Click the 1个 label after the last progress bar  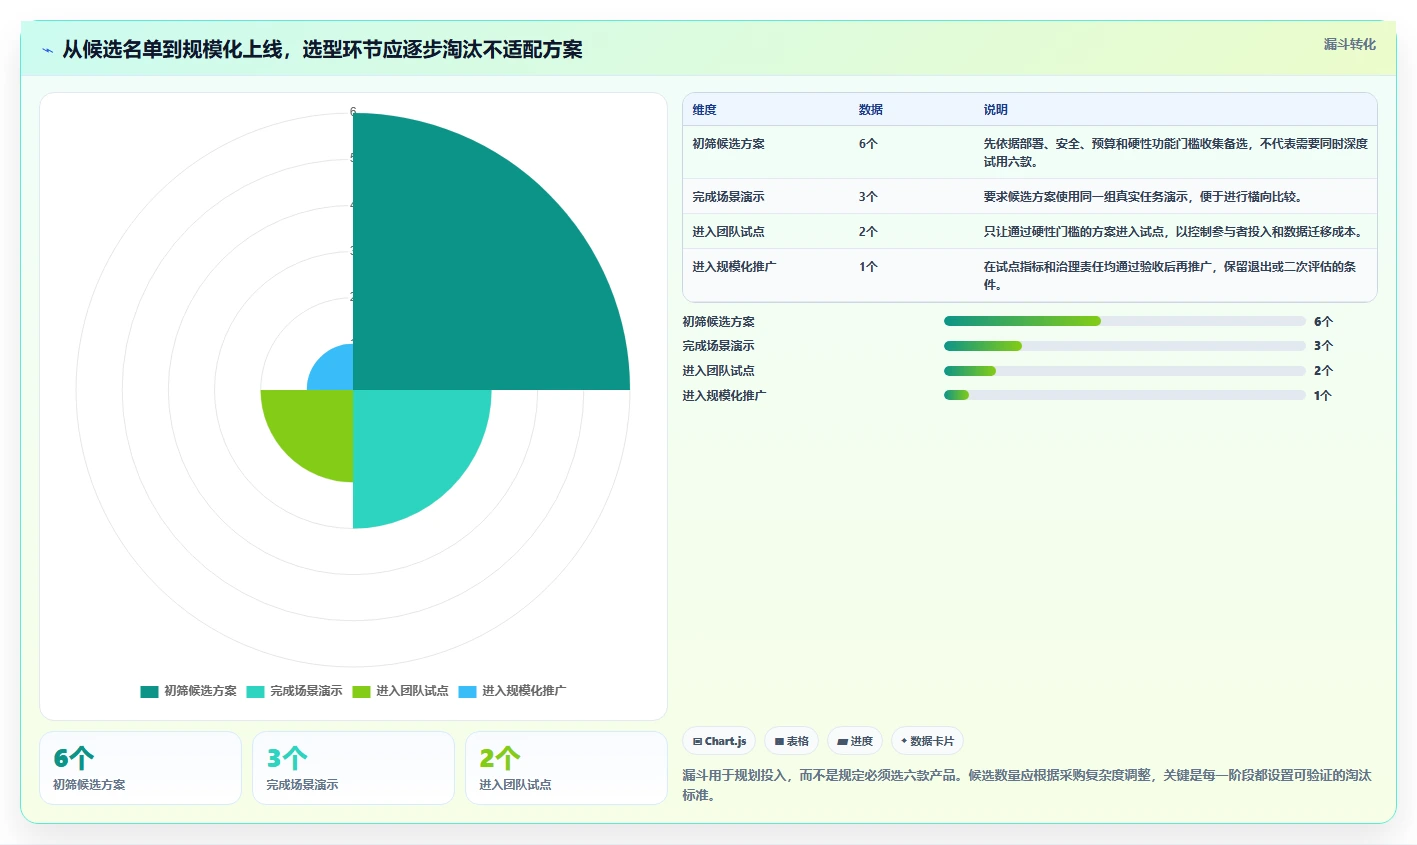point(1323,396)
